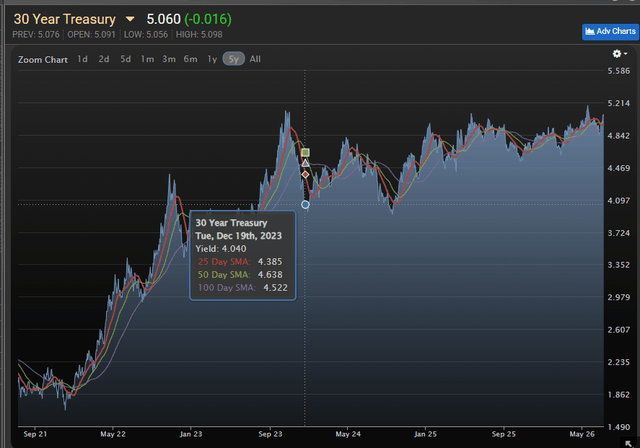
Task: Choose the 1y zoom option
Action: tap(212, 59)
